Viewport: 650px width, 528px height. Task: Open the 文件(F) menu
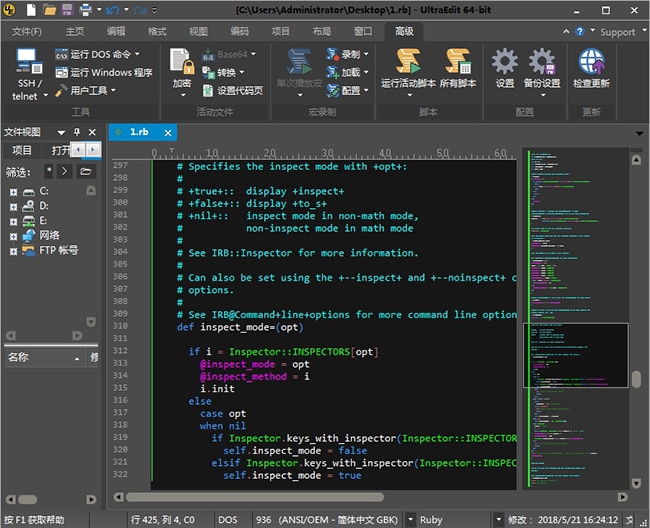[27, 31]
